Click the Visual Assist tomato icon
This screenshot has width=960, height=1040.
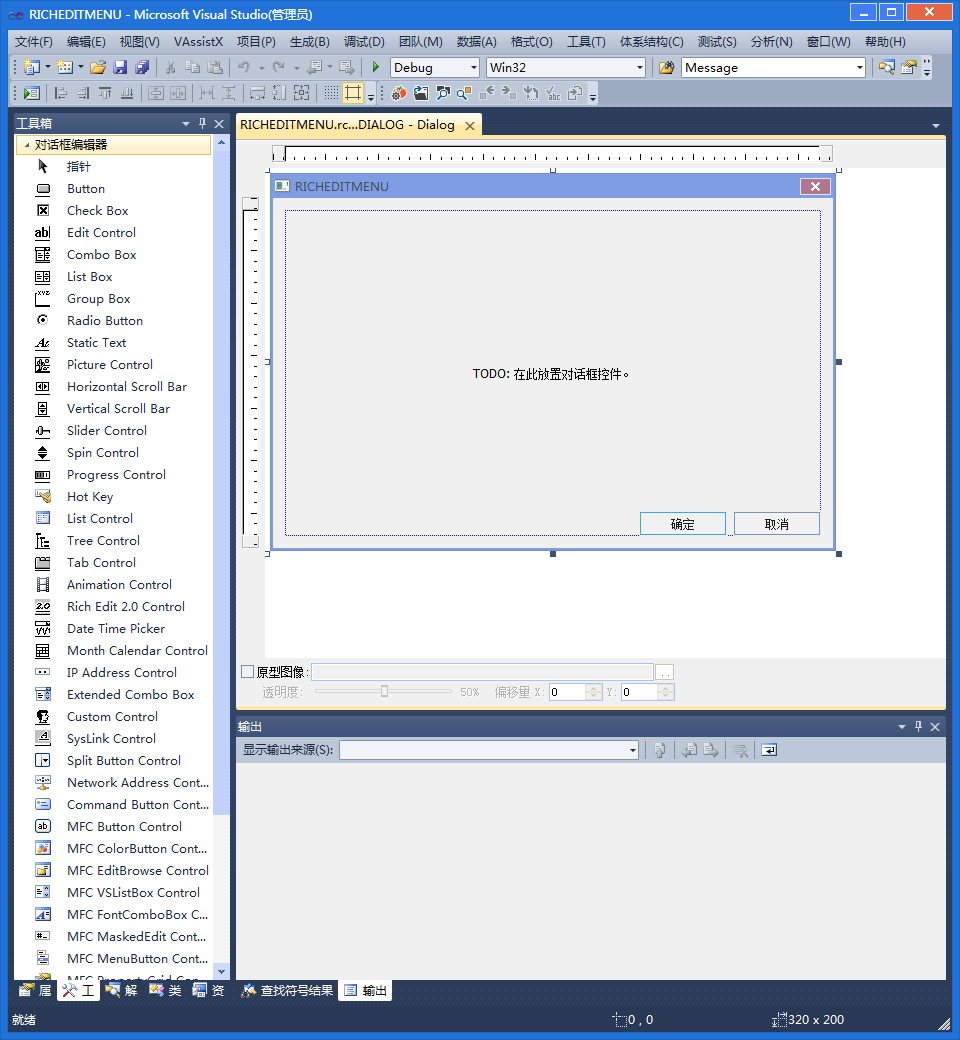[x=399, y=93]
